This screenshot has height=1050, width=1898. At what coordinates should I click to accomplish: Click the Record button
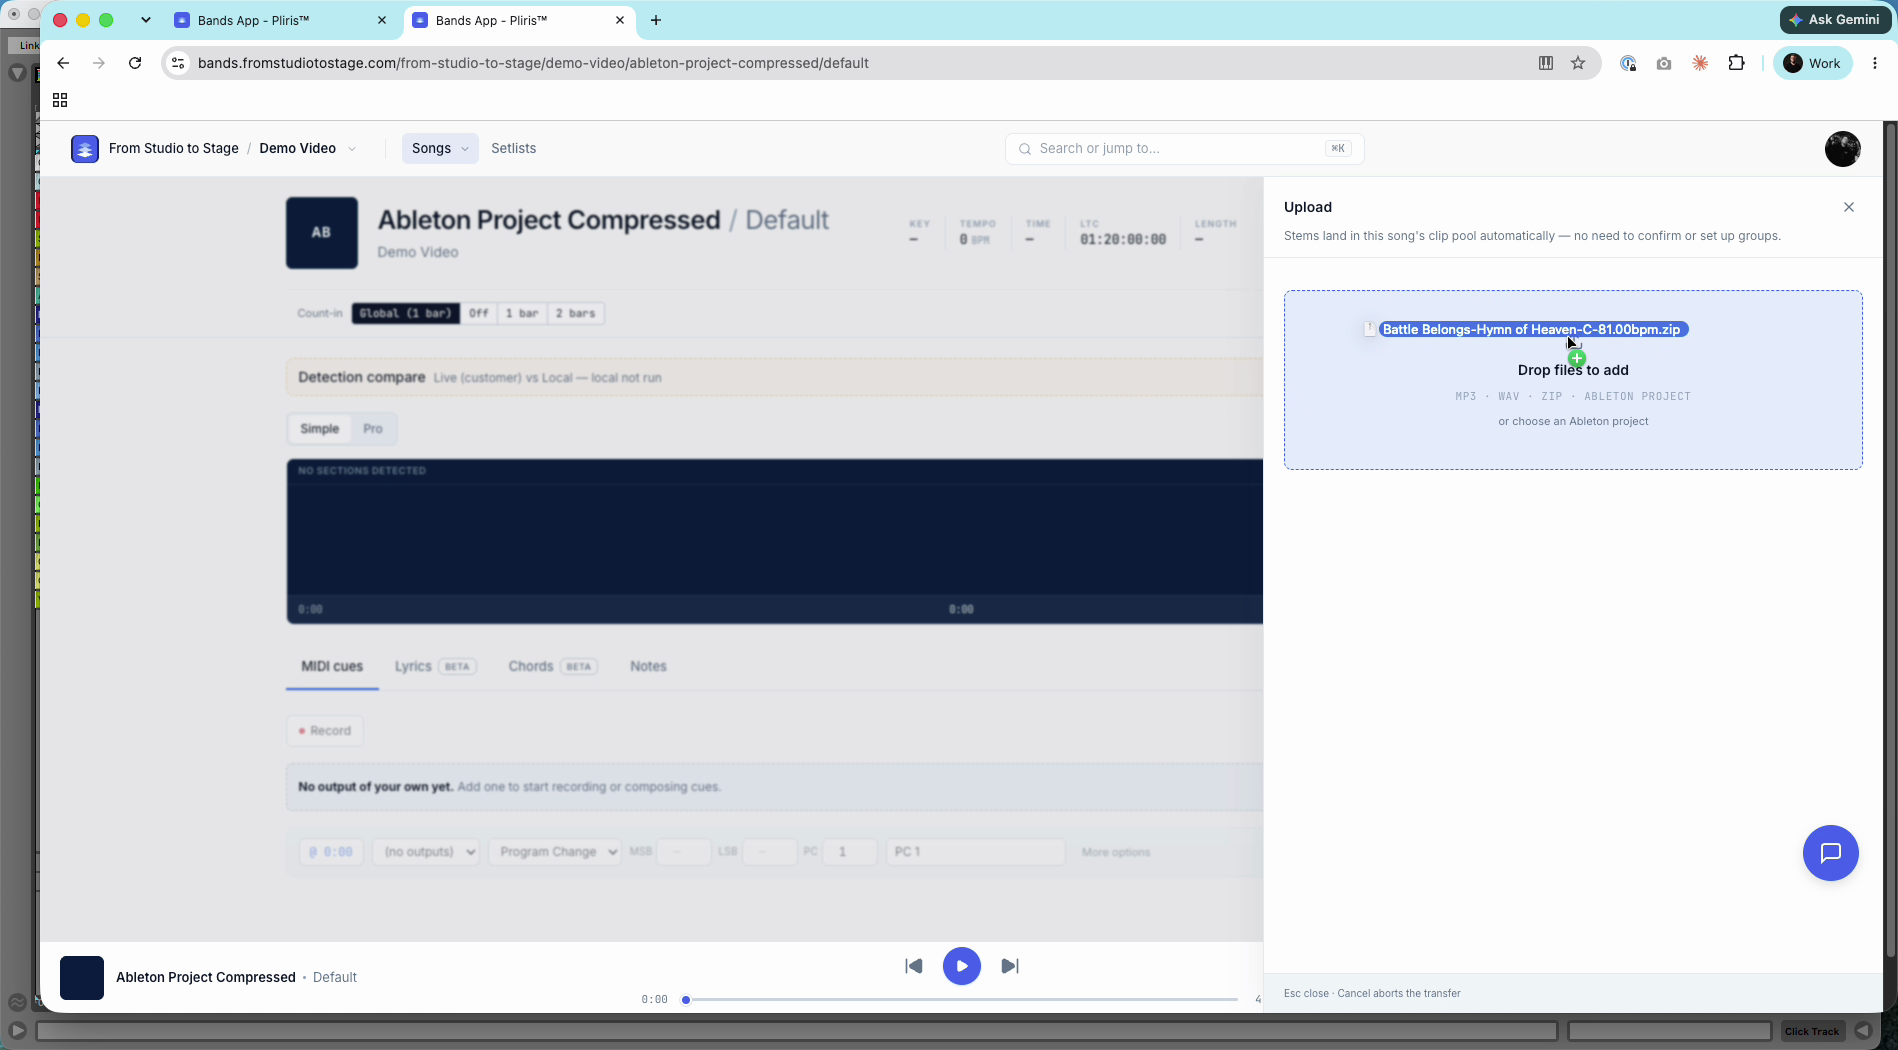tap(325, 731)
